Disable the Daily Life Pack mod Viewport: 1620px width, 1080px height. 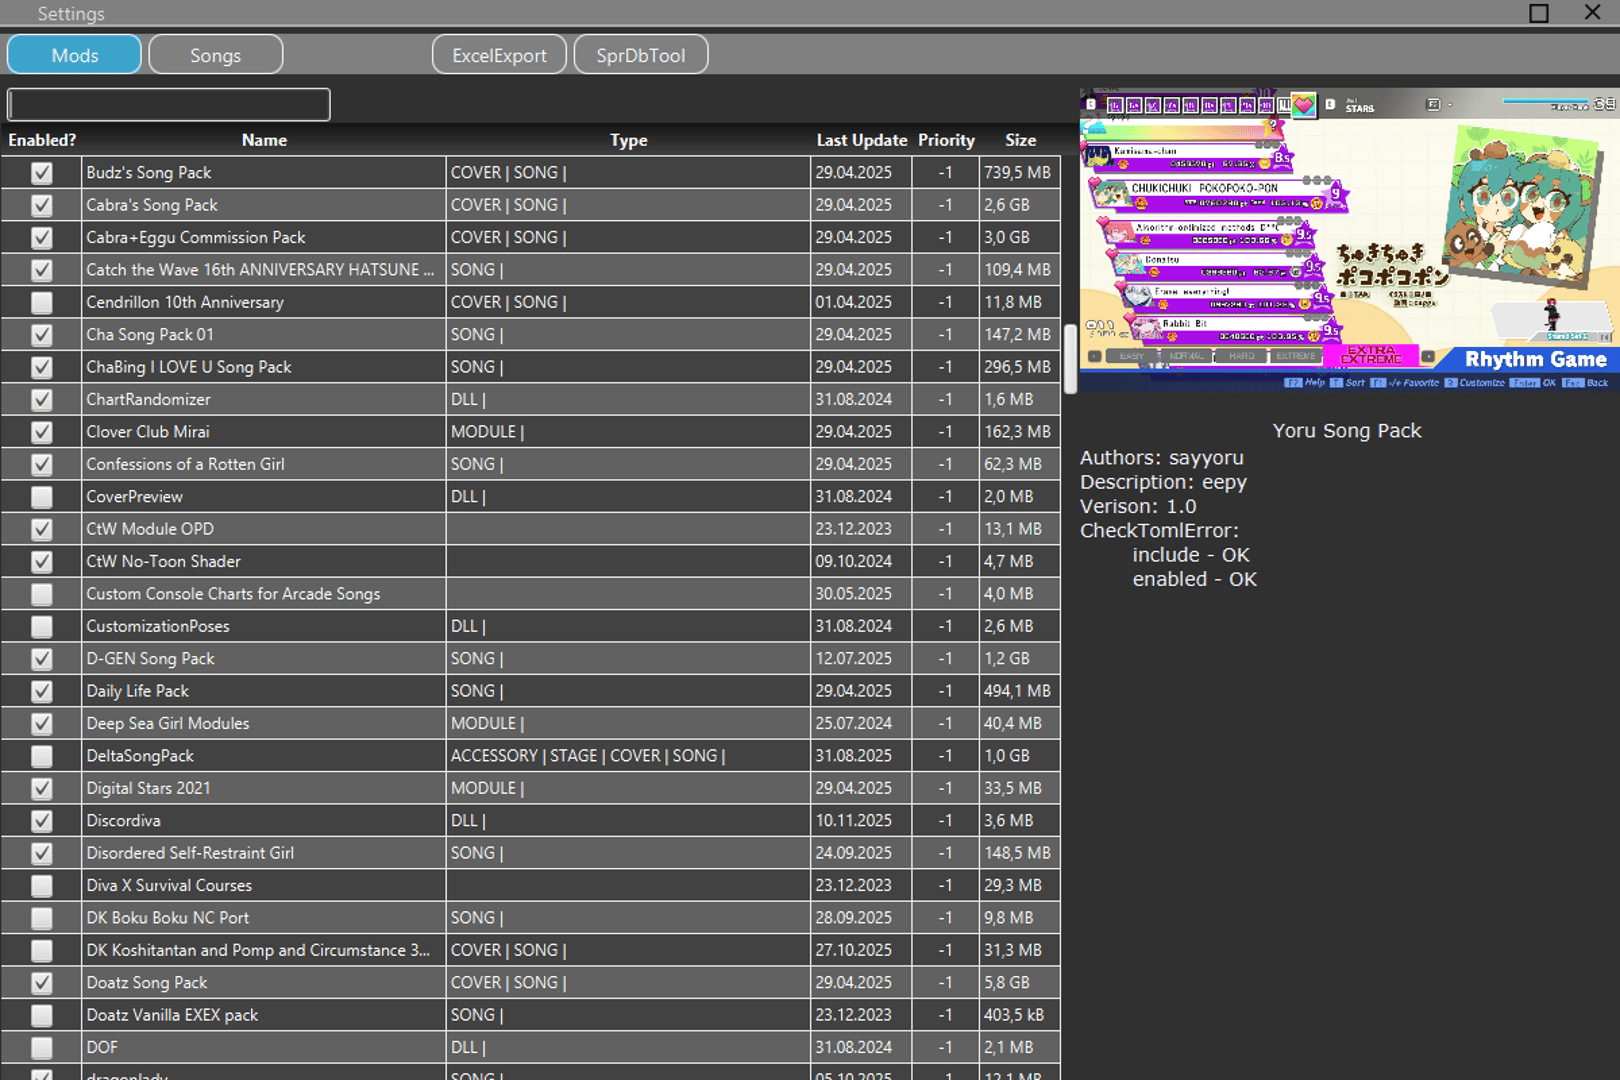tap(40, 690)
